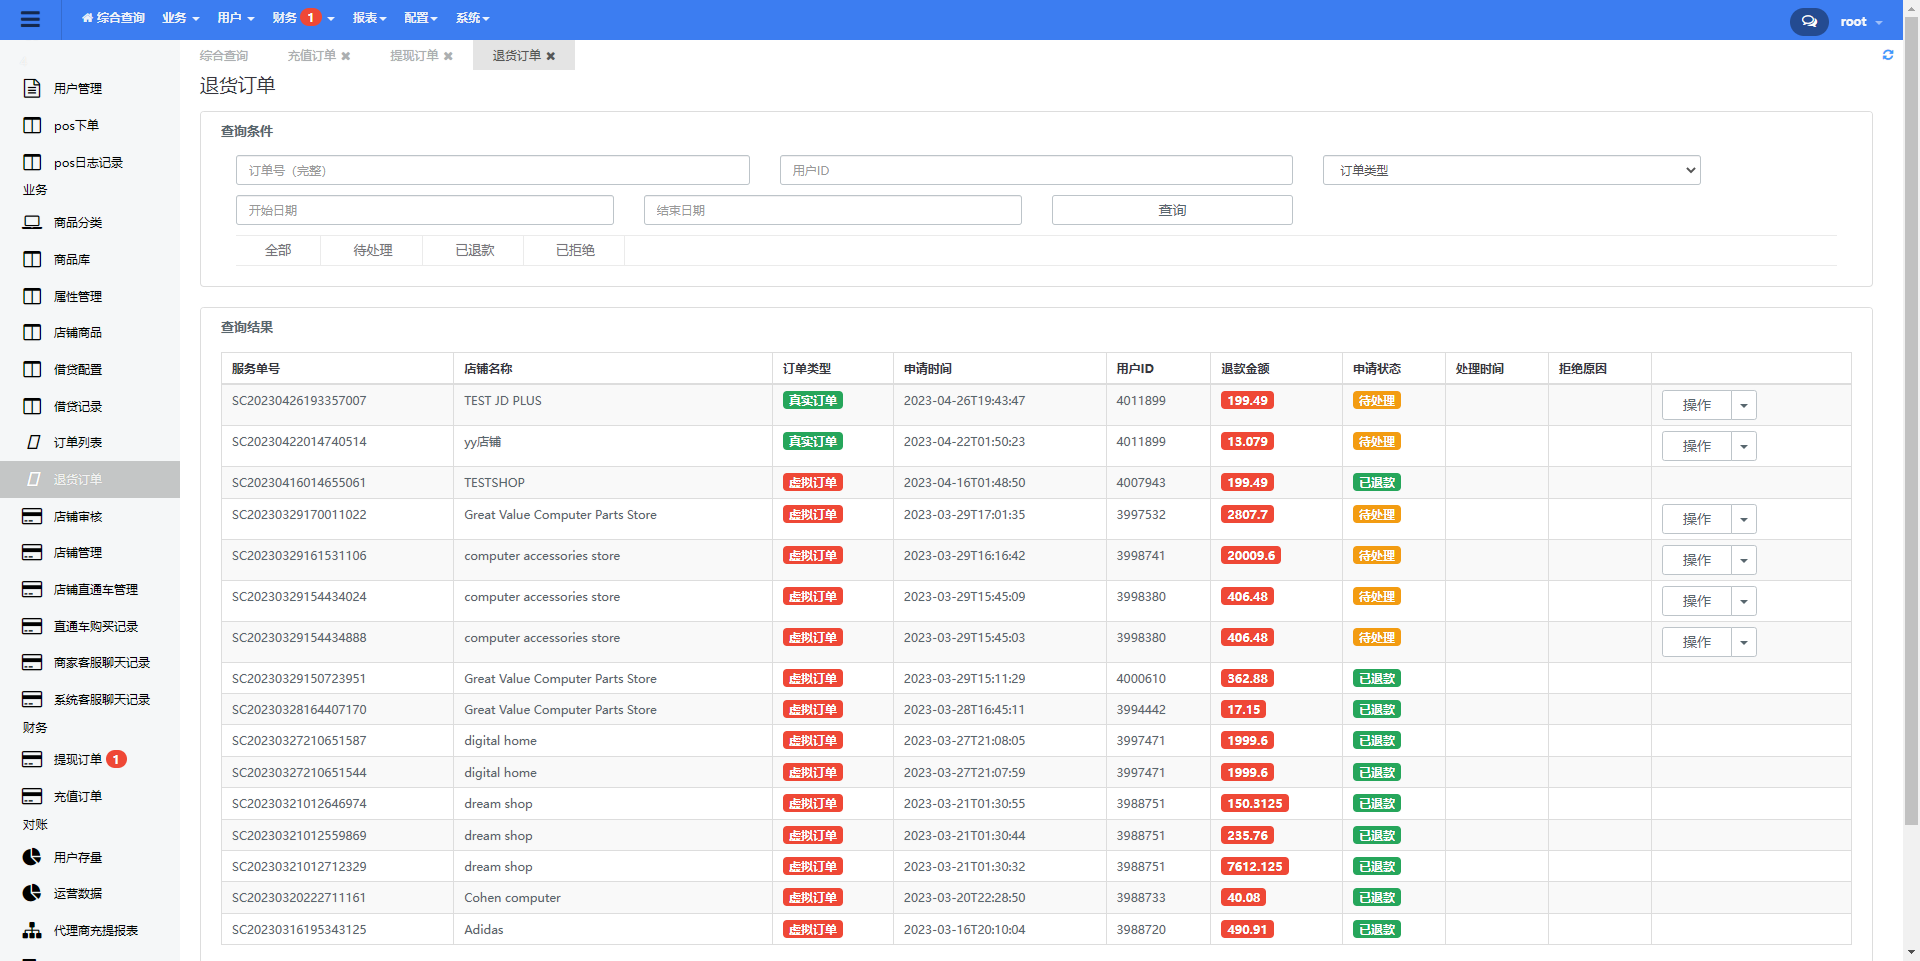The width and height of the screenshot is (1920, 961).
Task: Open 店铺管理 card icon
Action: (32, 552)
